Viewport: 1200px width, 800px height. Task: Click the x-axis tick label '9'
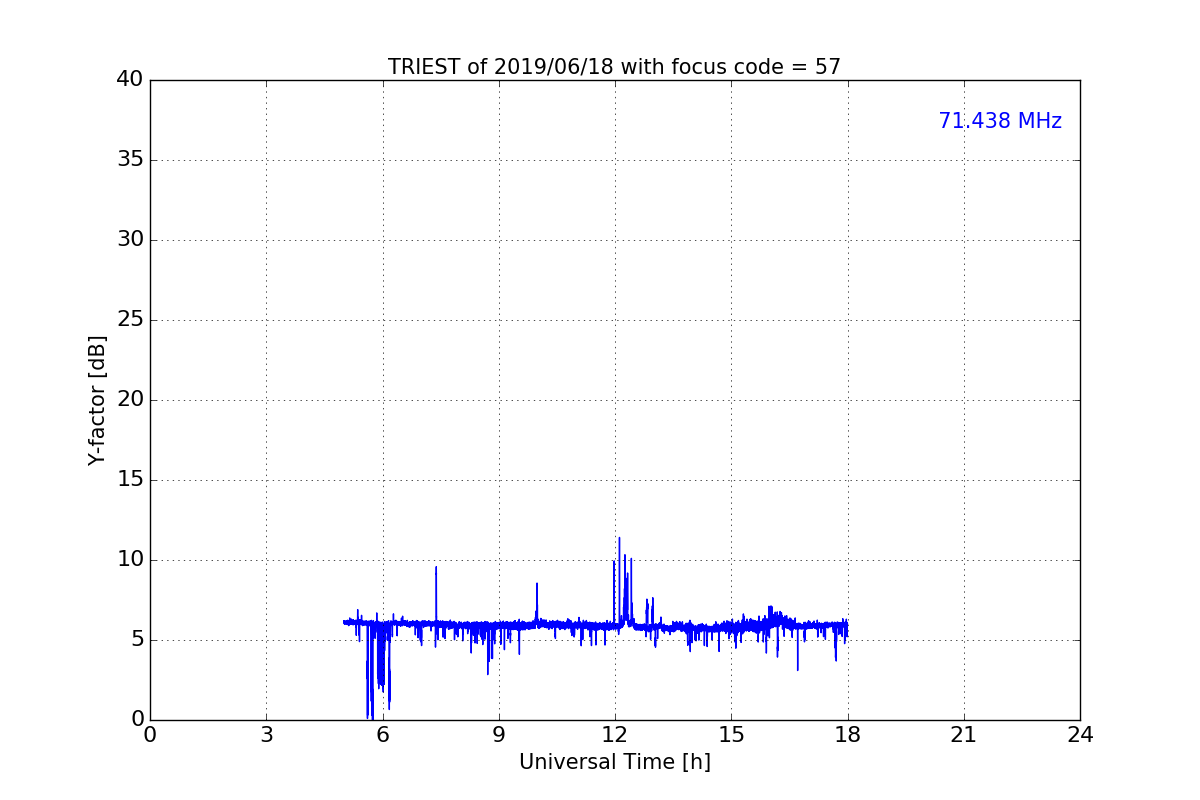pyautogui.click(x=499, y=735)
